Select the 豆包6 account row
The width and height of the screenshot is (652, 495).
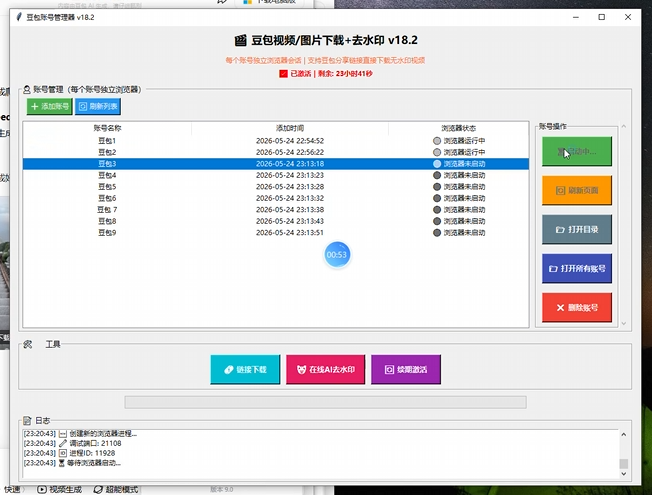(x=276, y=198)
